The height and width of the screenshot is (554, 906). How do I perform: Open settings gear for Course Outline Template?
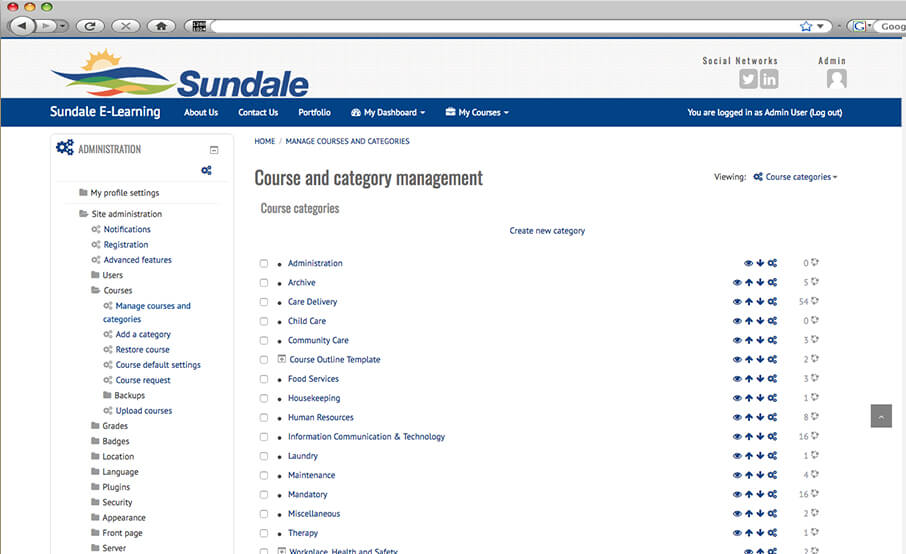coord(773,359)
